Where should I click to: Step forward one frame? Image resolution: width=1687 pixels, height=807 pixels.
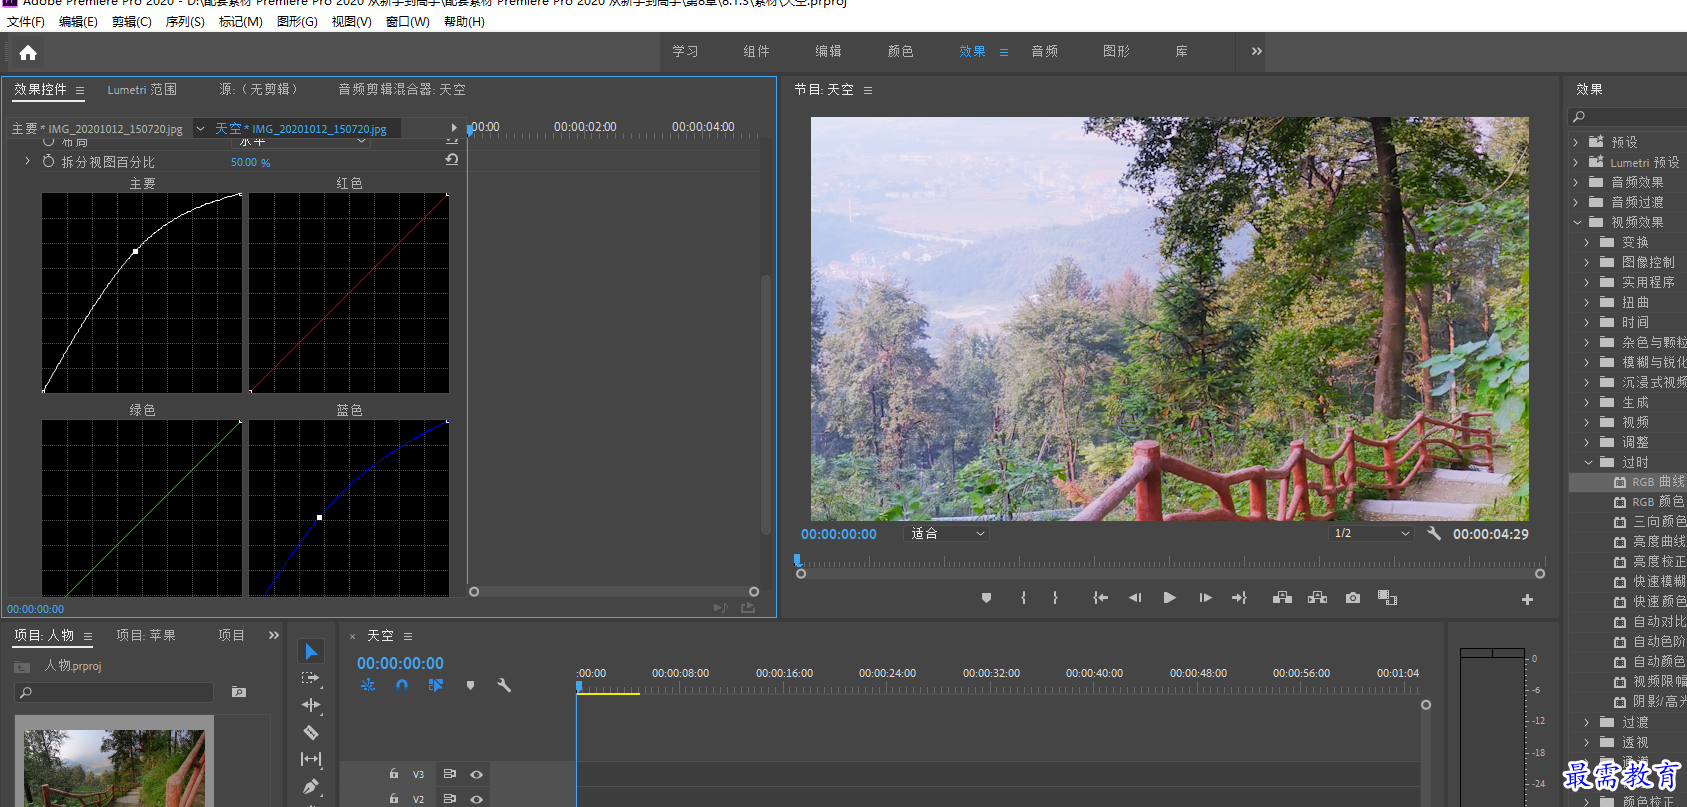pos(1205,598)
